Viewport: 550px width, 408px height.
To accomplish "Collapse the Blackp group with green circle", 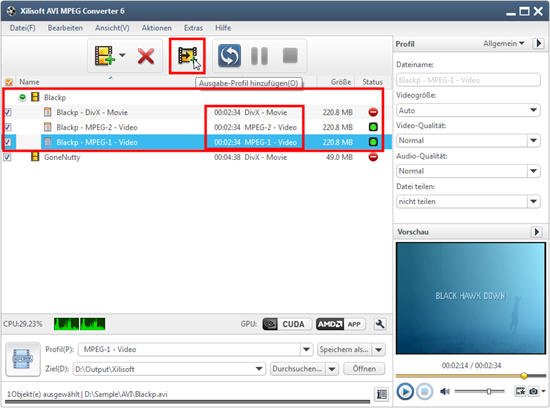I will point(22,97).
